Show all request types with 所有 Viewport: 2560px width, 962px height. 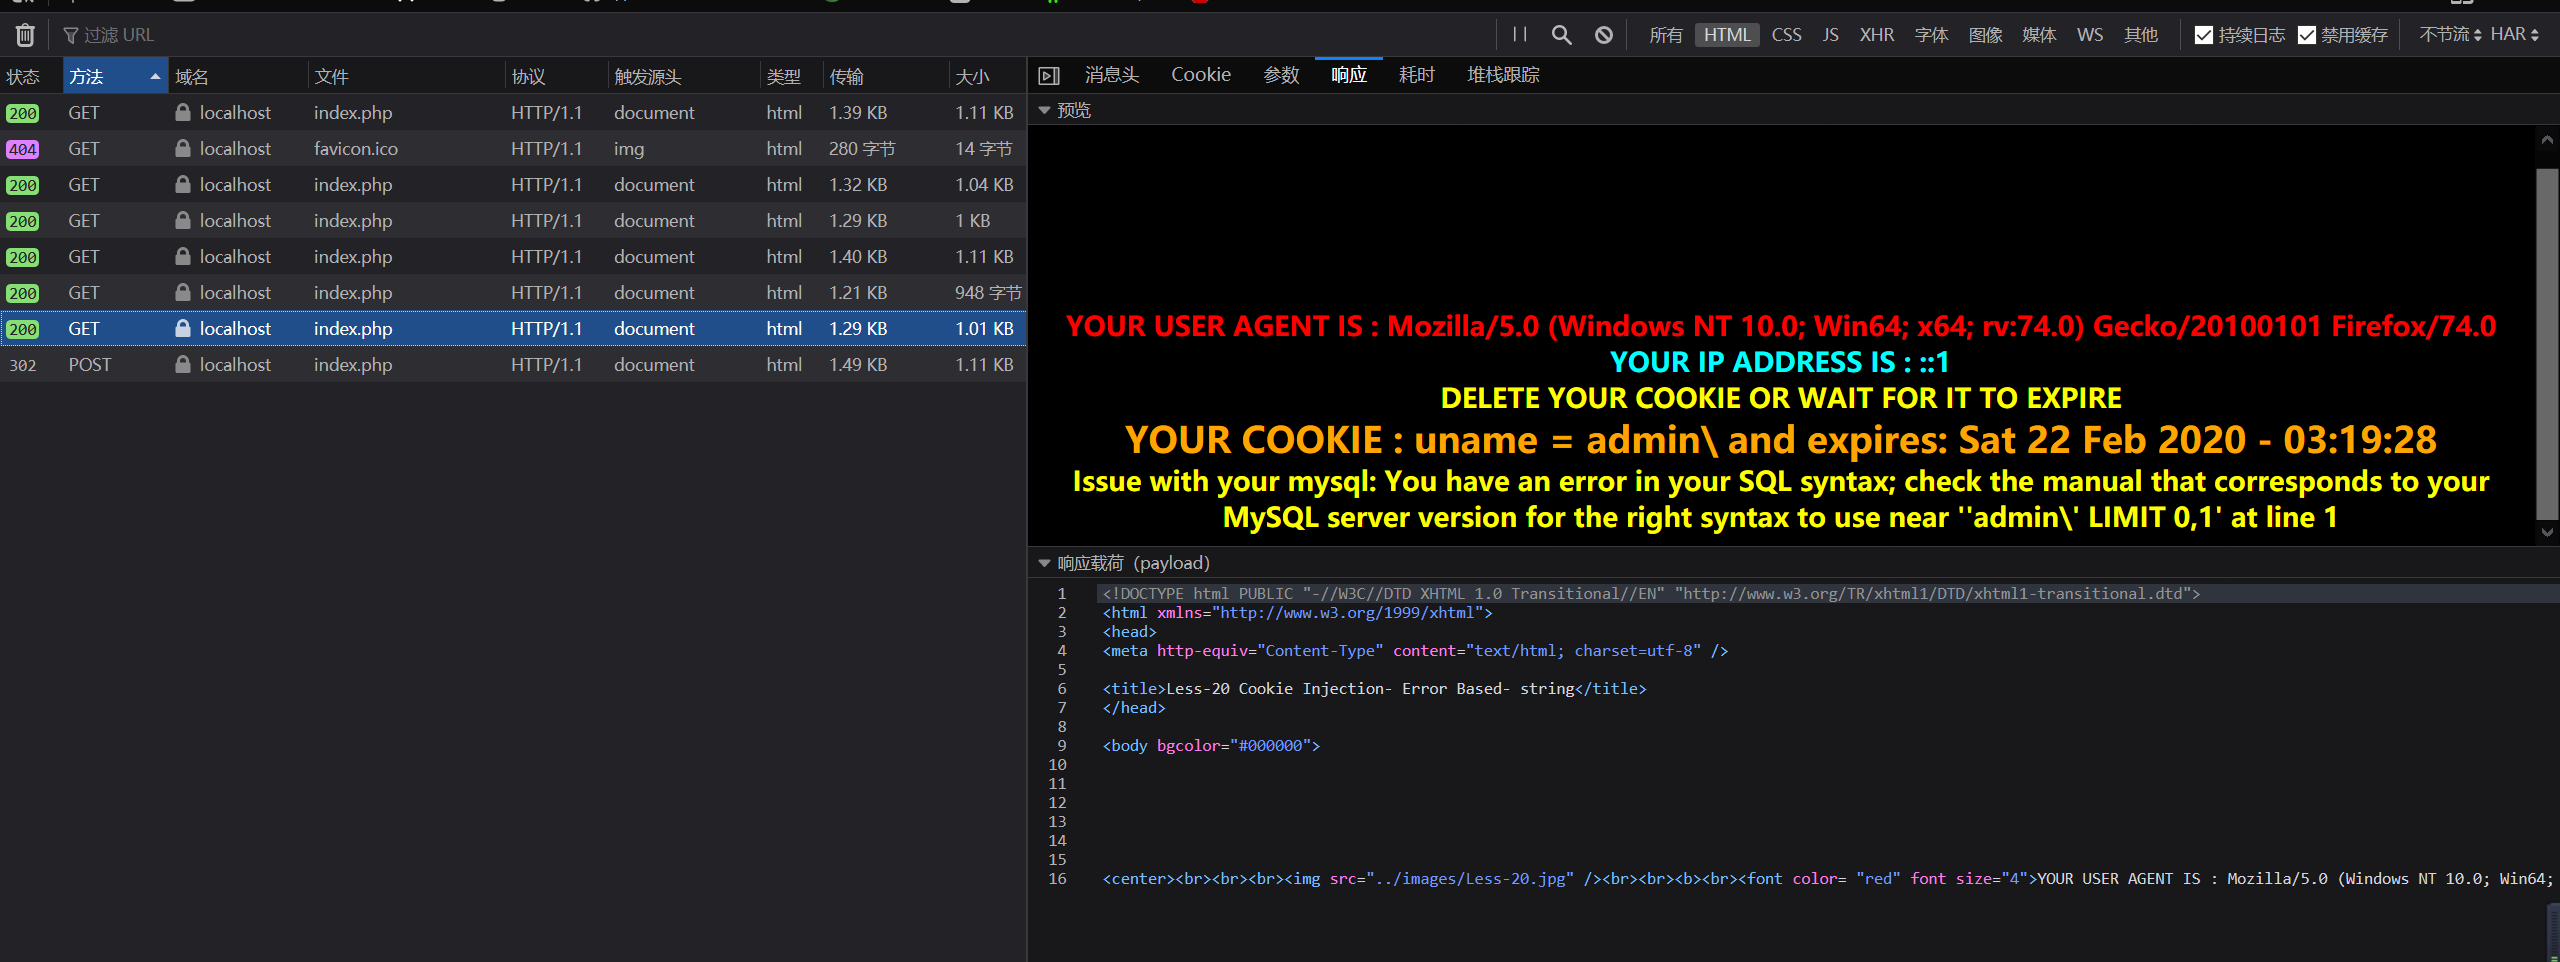click(1666, 35)
